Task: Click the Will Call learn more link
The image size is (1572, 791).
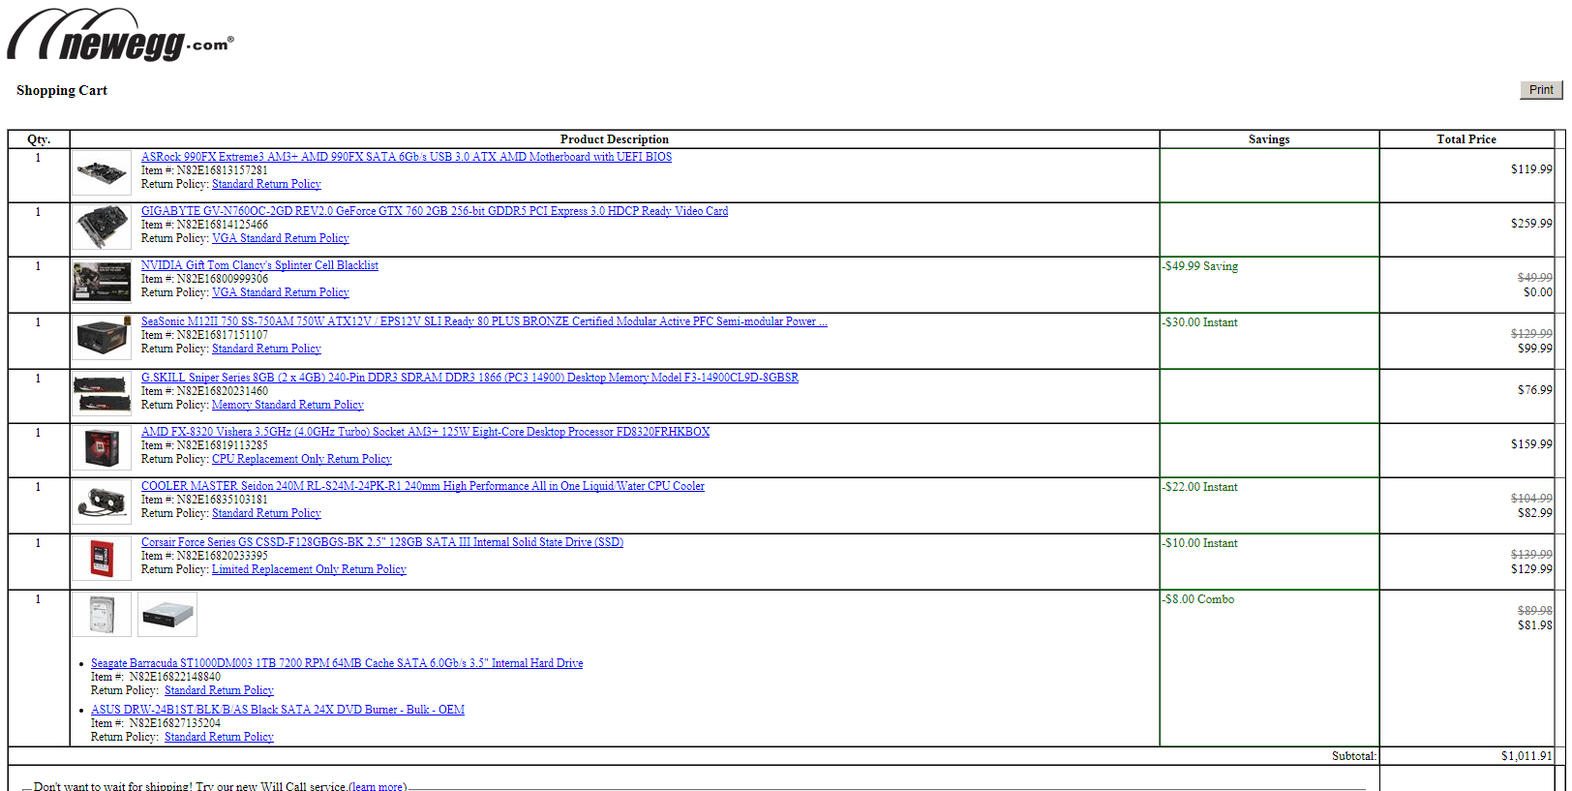Action: coord(377,786)
